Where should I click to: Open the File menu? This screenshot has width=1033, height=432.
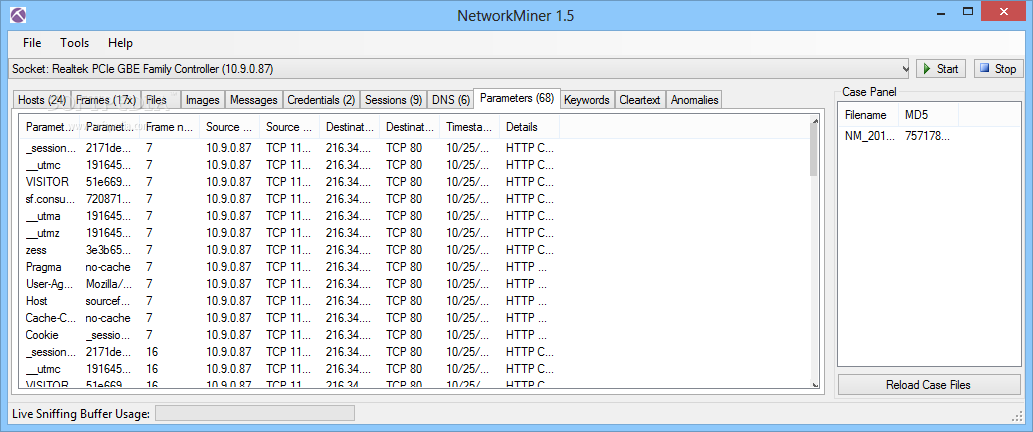click(32, 43)
